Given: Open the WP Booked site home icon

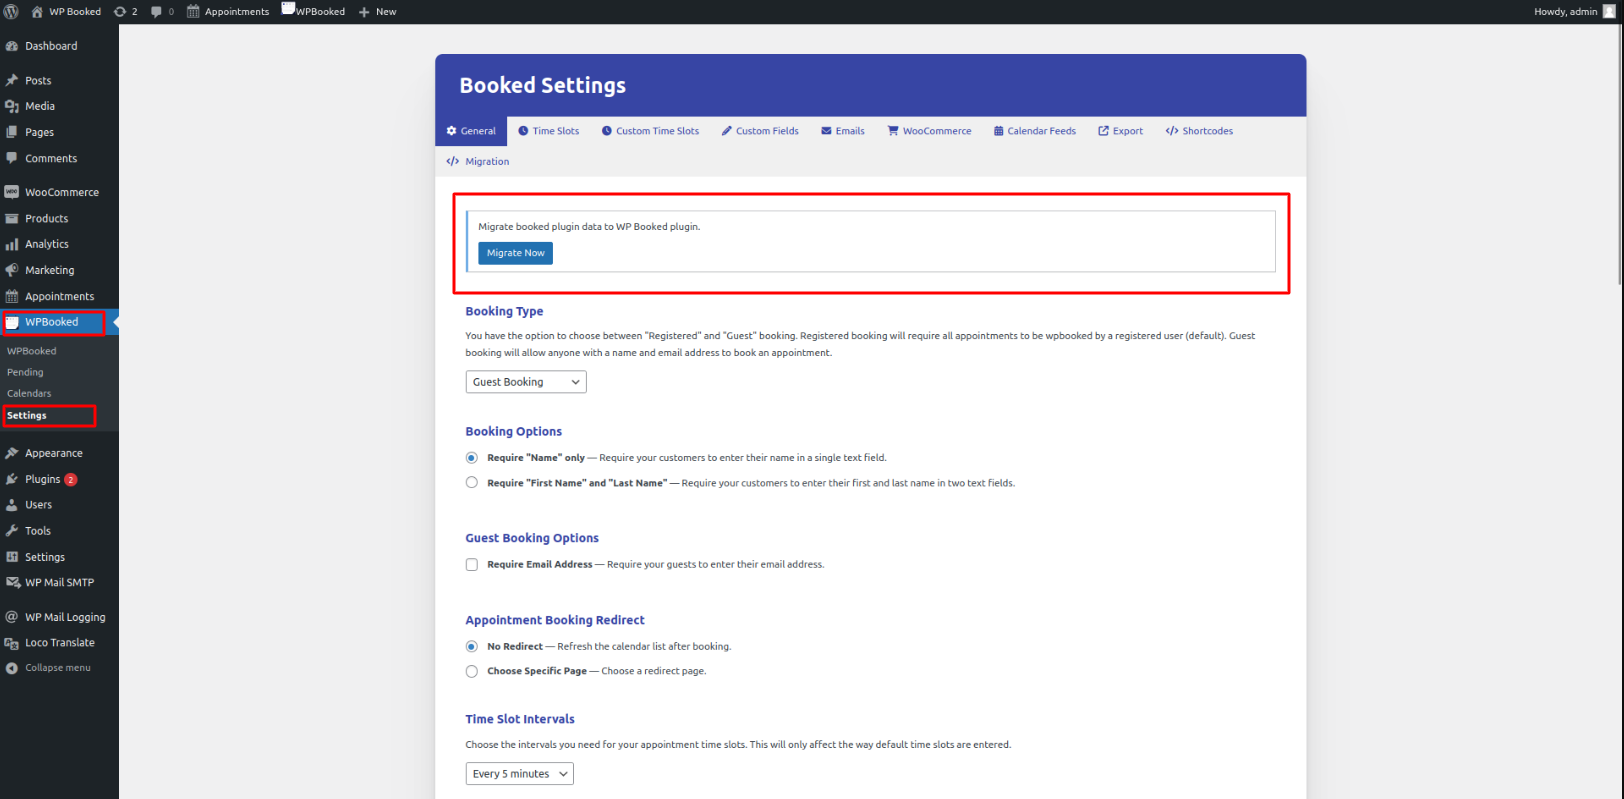Looking at the screenshot, I should pos(37,12).
